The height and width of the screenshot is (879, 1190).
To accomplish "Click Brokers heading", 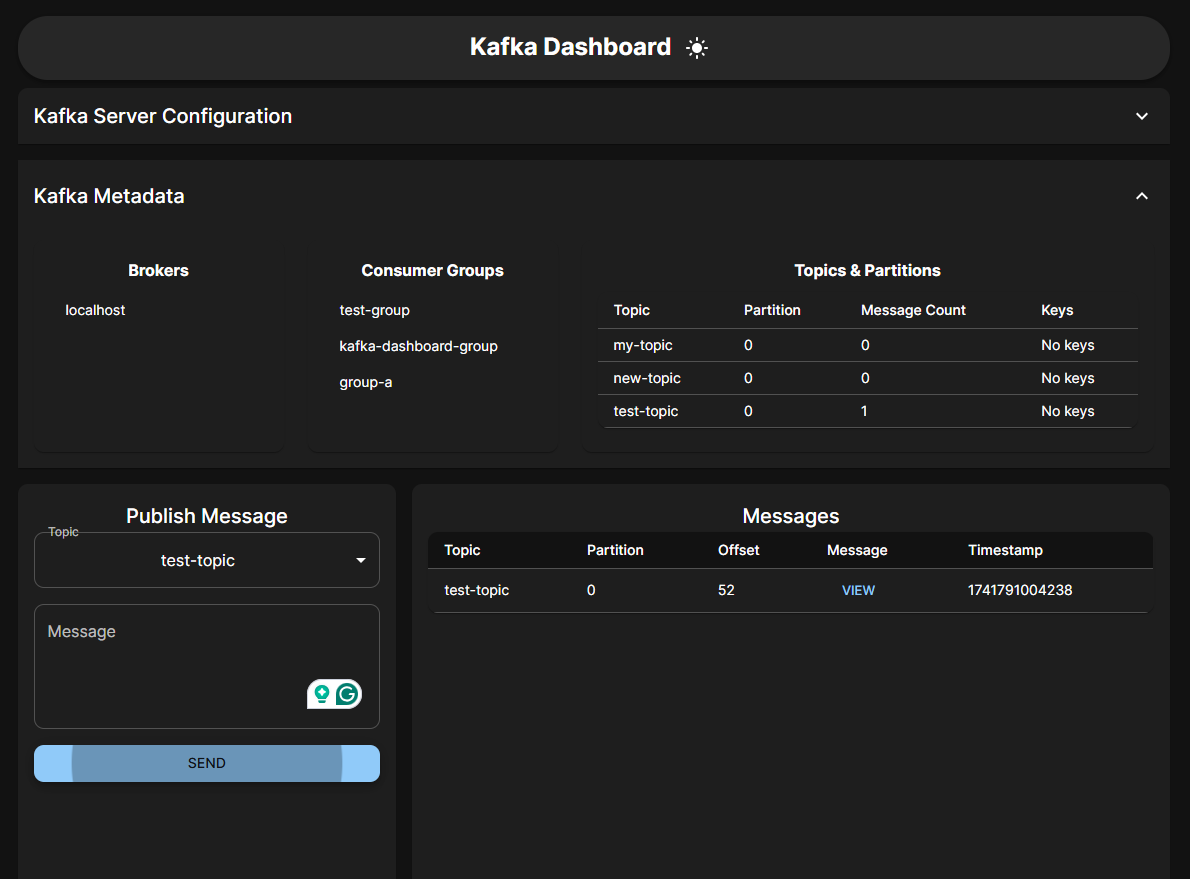I will pos(158,271).
